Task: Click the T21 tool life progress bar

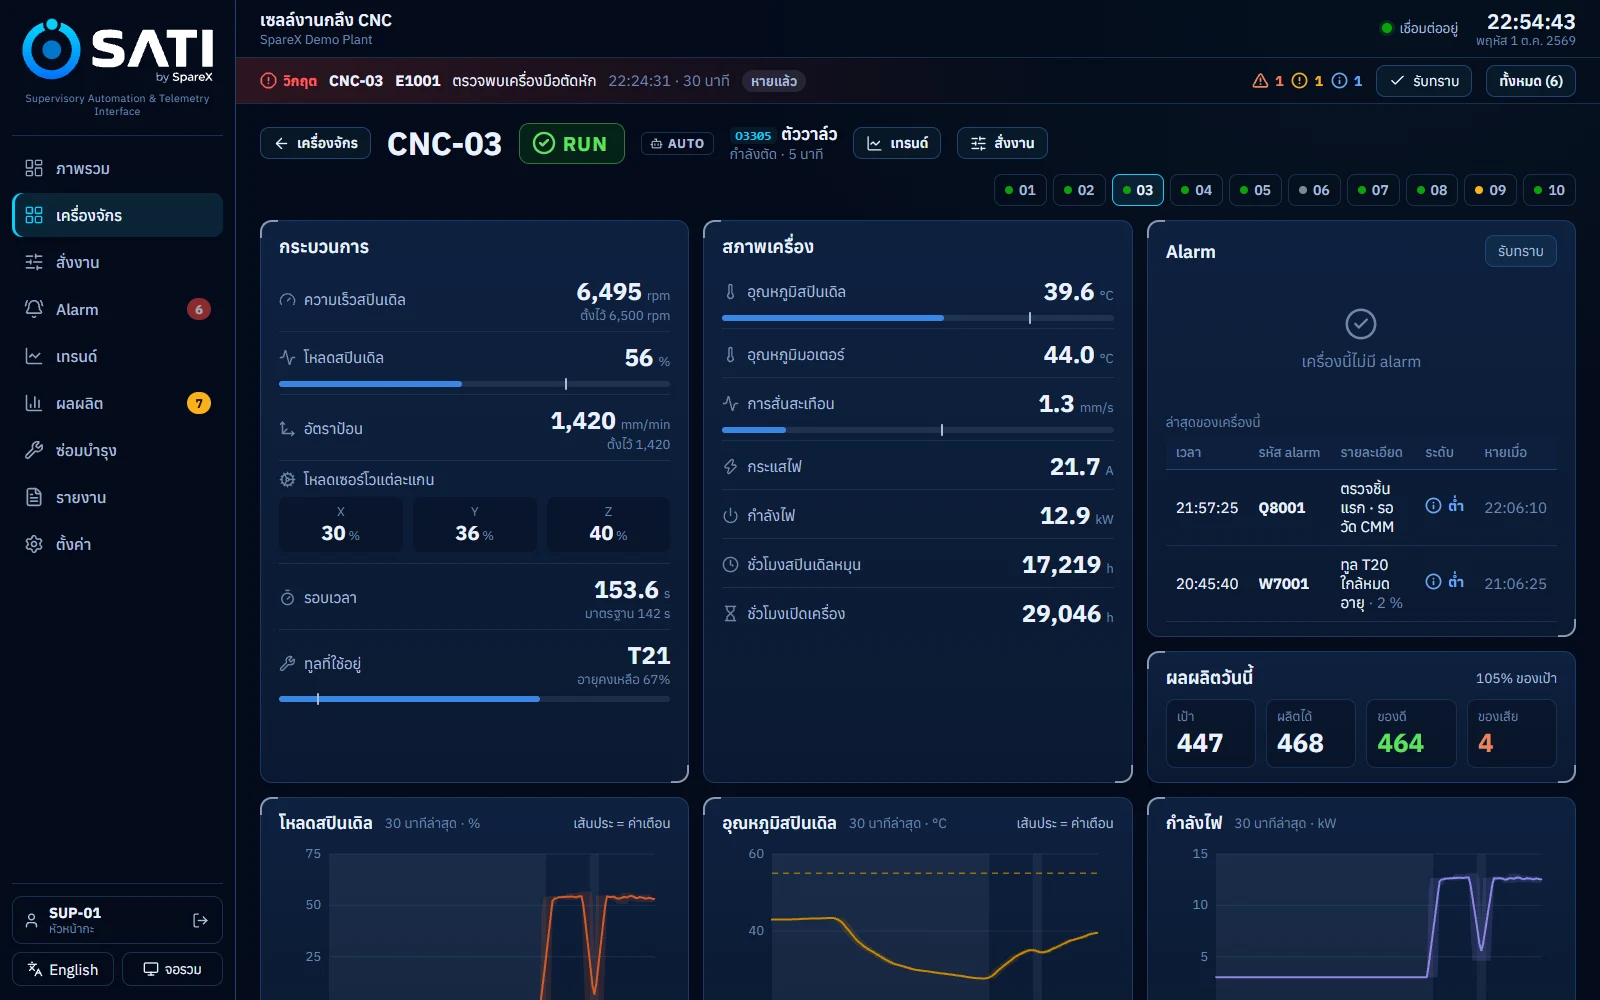Action: pos(475,699)
